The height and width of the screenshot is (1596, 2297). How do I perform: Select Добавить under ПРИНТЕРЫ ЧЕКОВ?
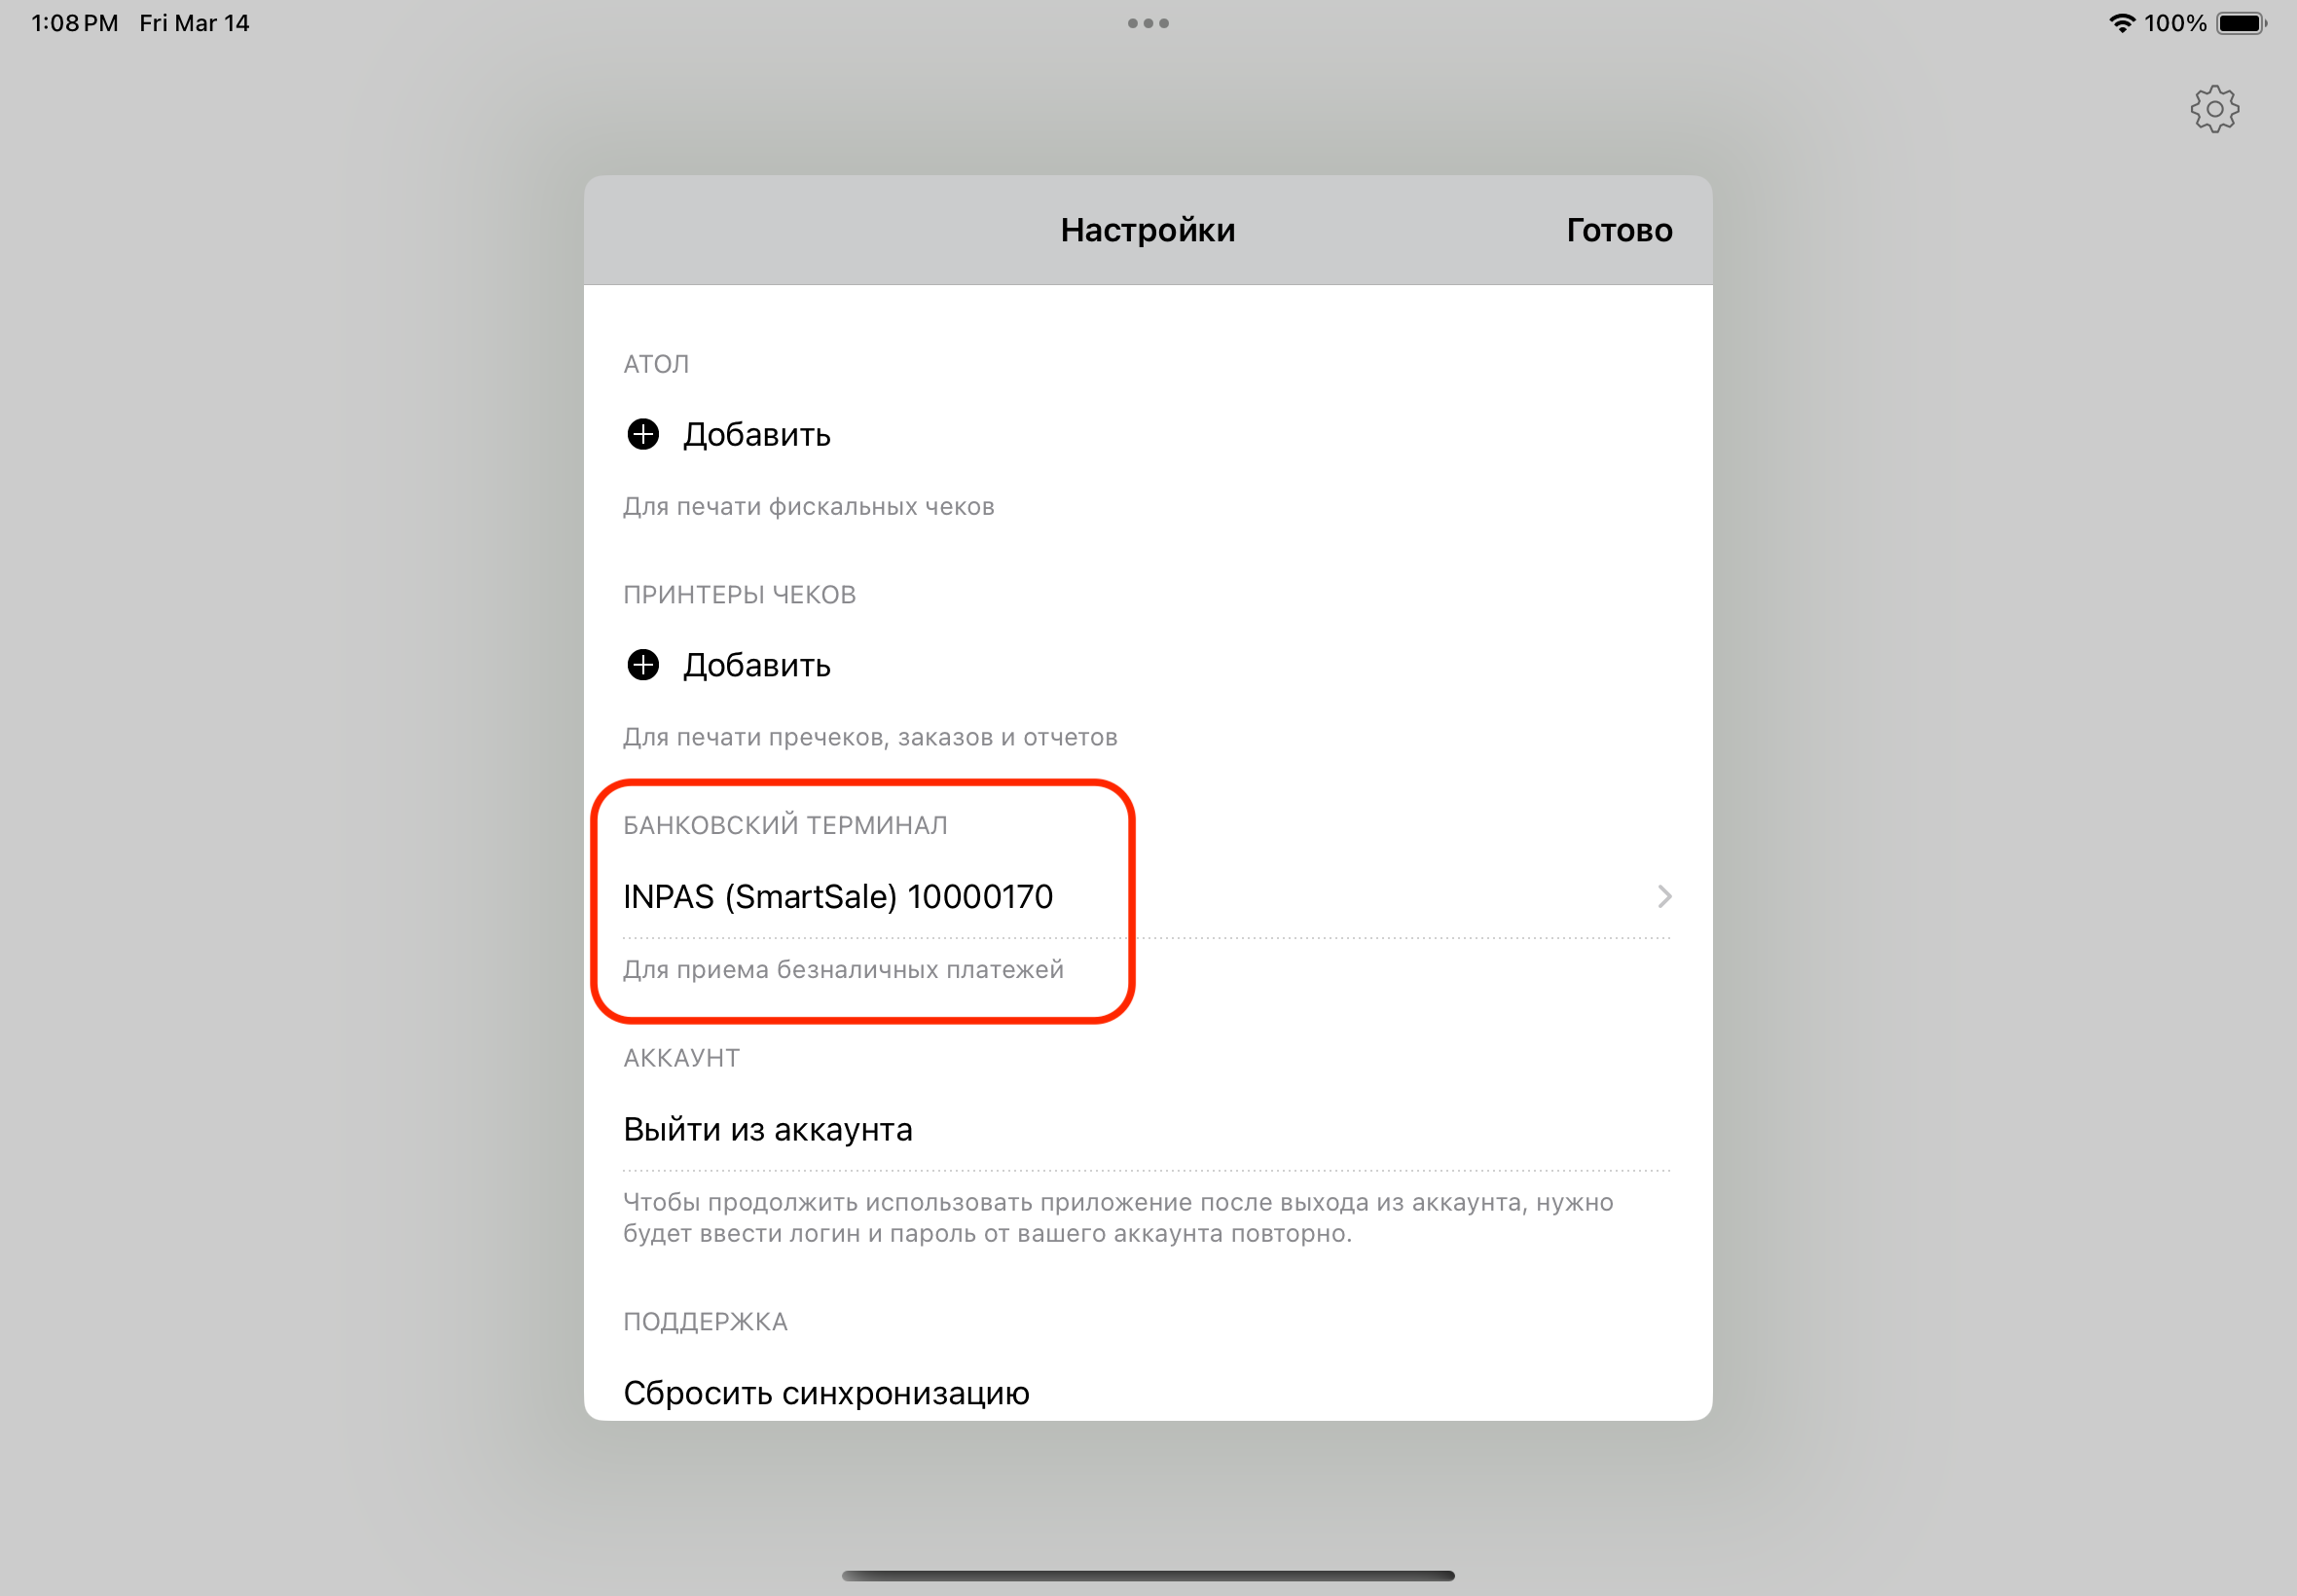pyautogui.click(x=757, y=666)
